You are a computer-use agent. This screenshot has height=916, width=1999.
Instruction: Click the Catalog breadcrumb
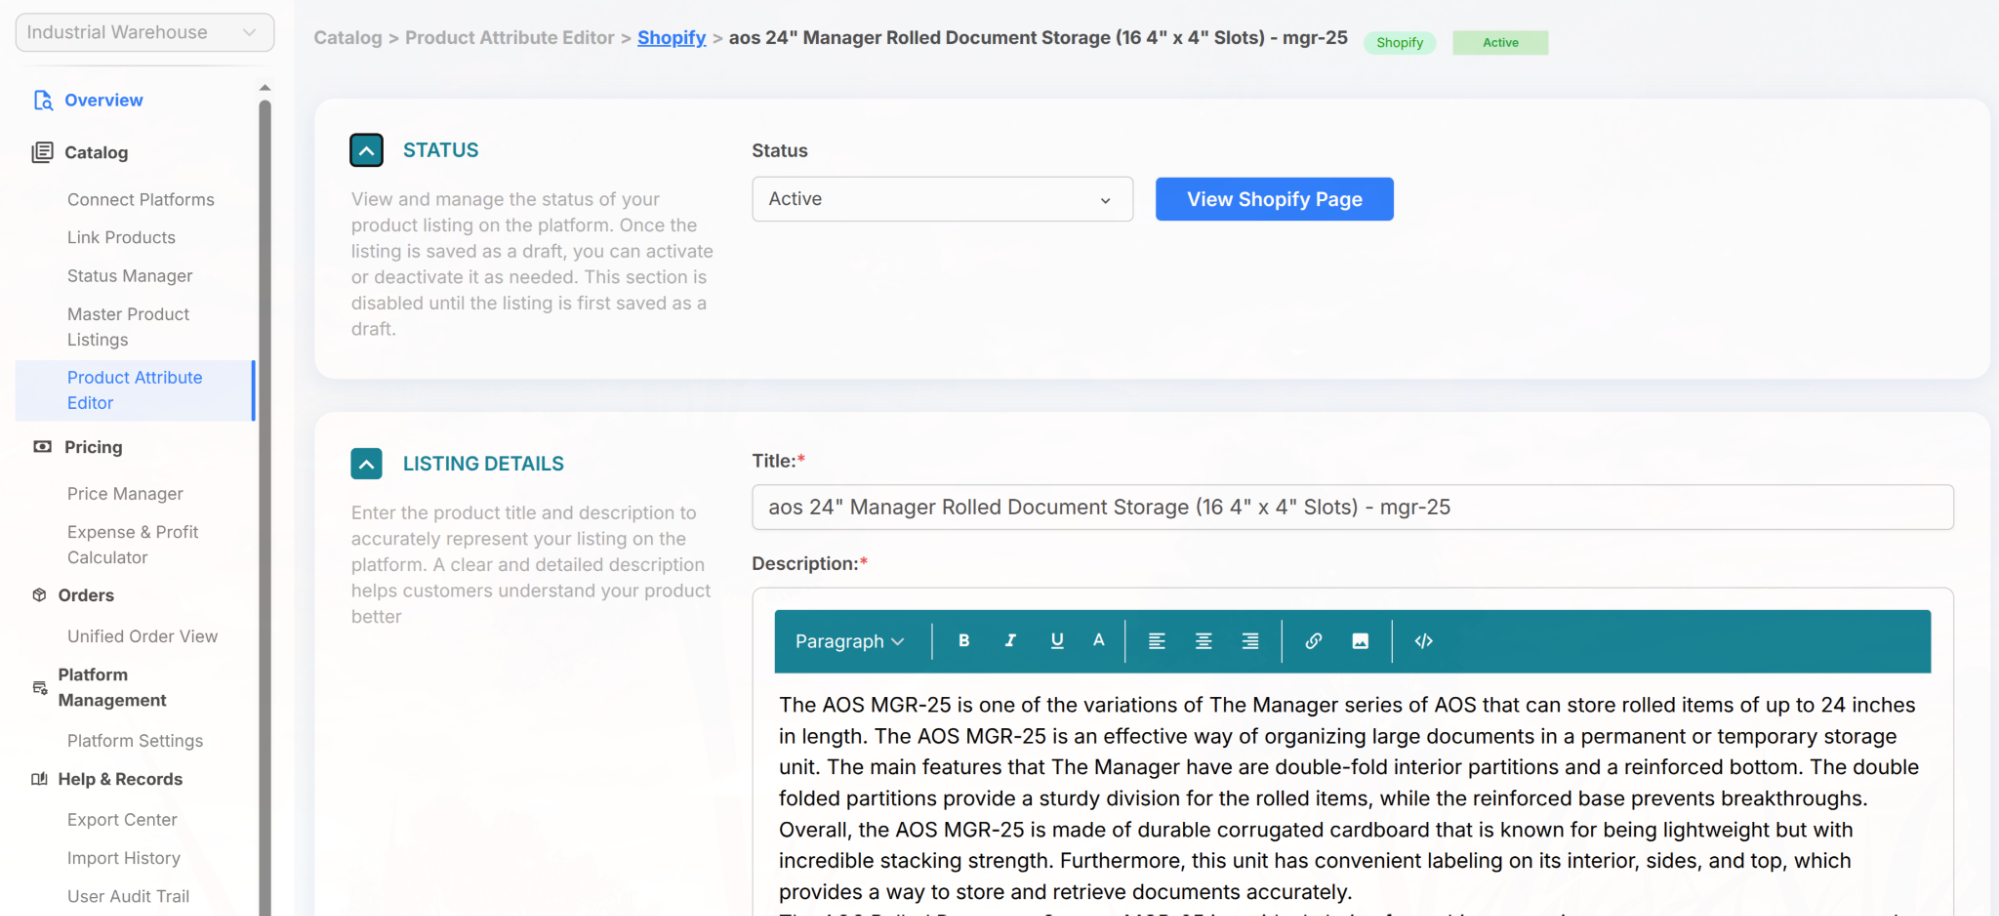pos(348,38)
